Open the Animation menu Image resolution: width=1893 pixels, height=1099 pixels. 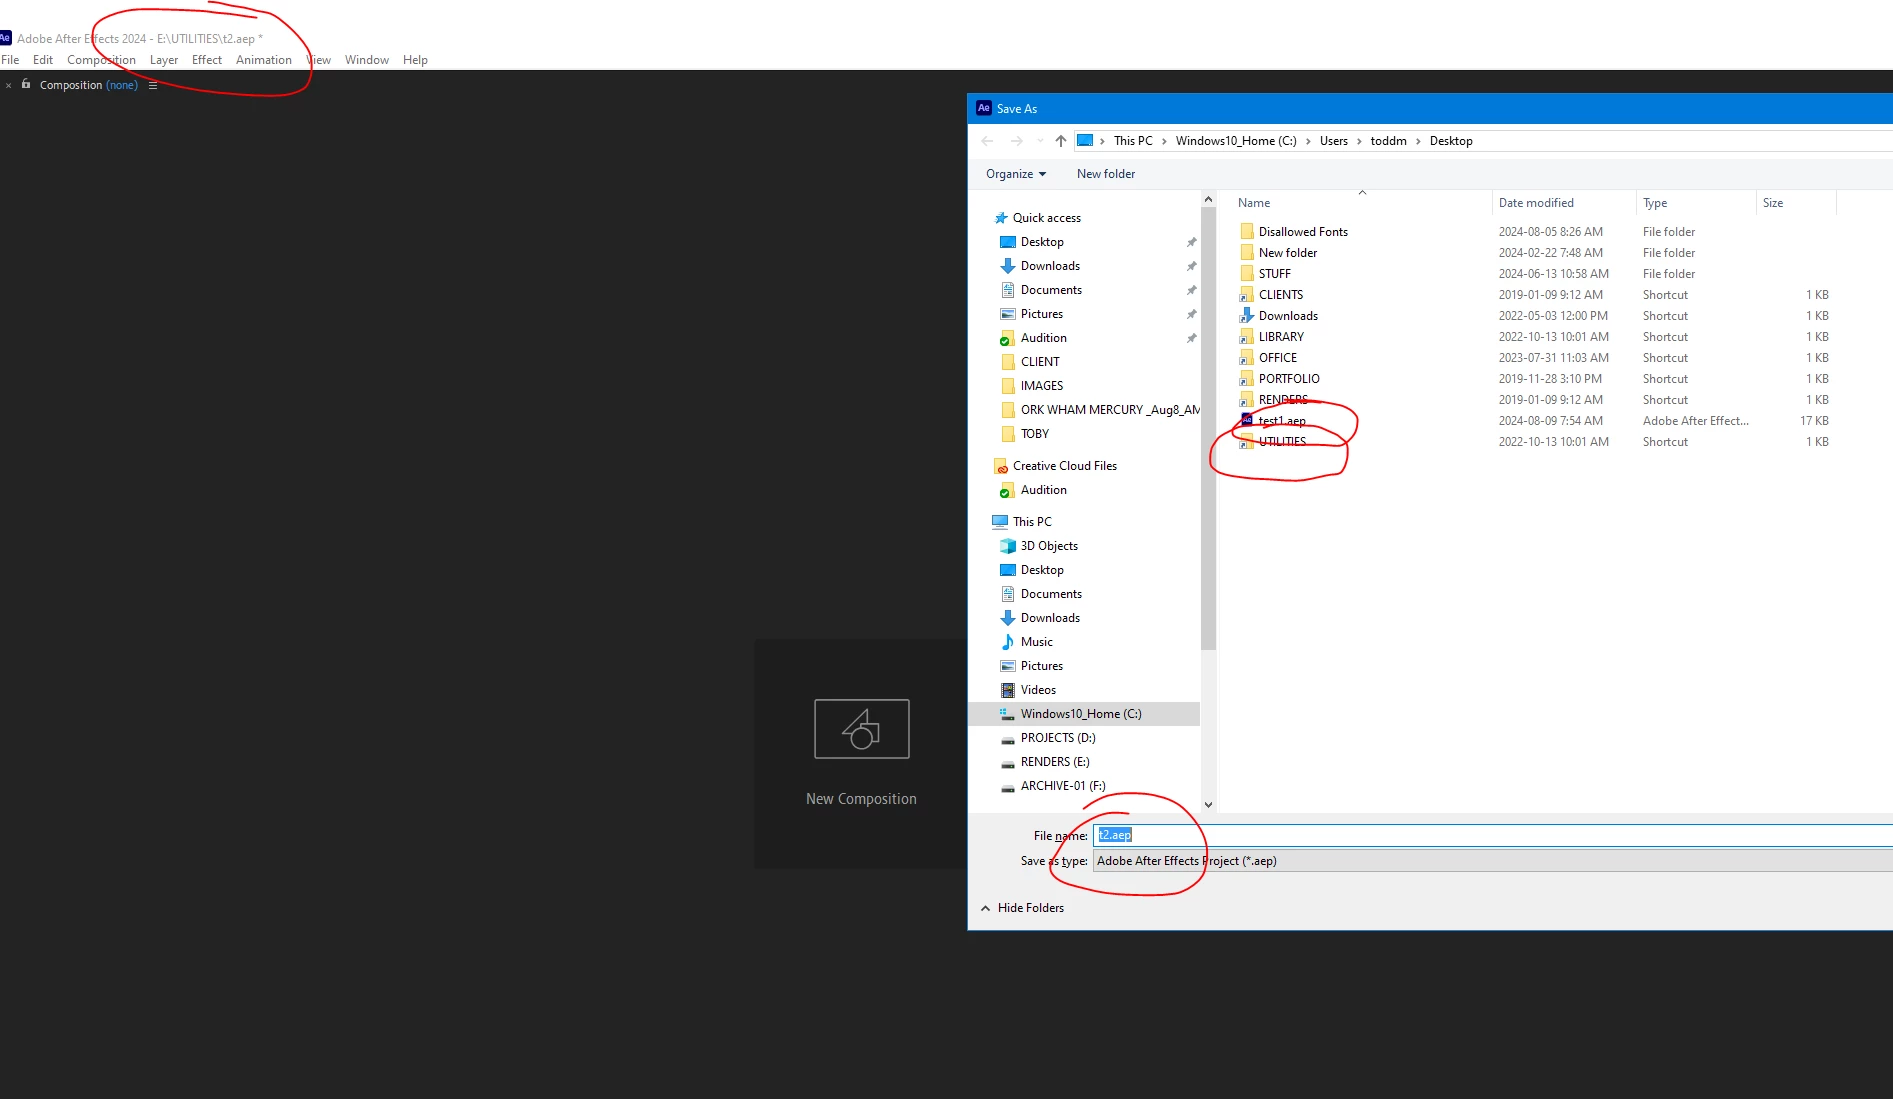pos(264,60)
